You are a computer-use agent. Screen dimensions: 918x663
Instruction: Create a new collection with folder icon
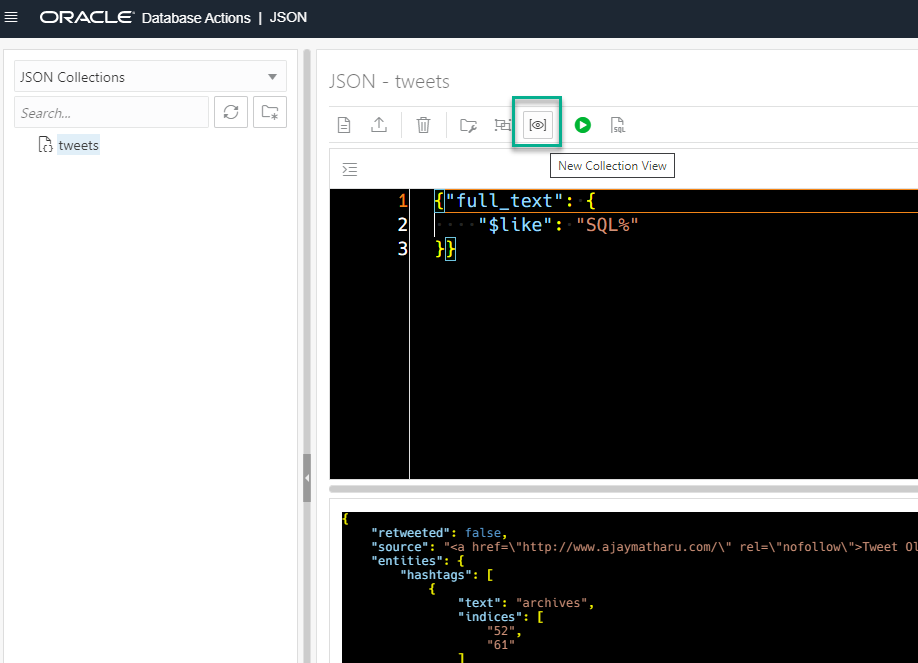pos(270,112)
